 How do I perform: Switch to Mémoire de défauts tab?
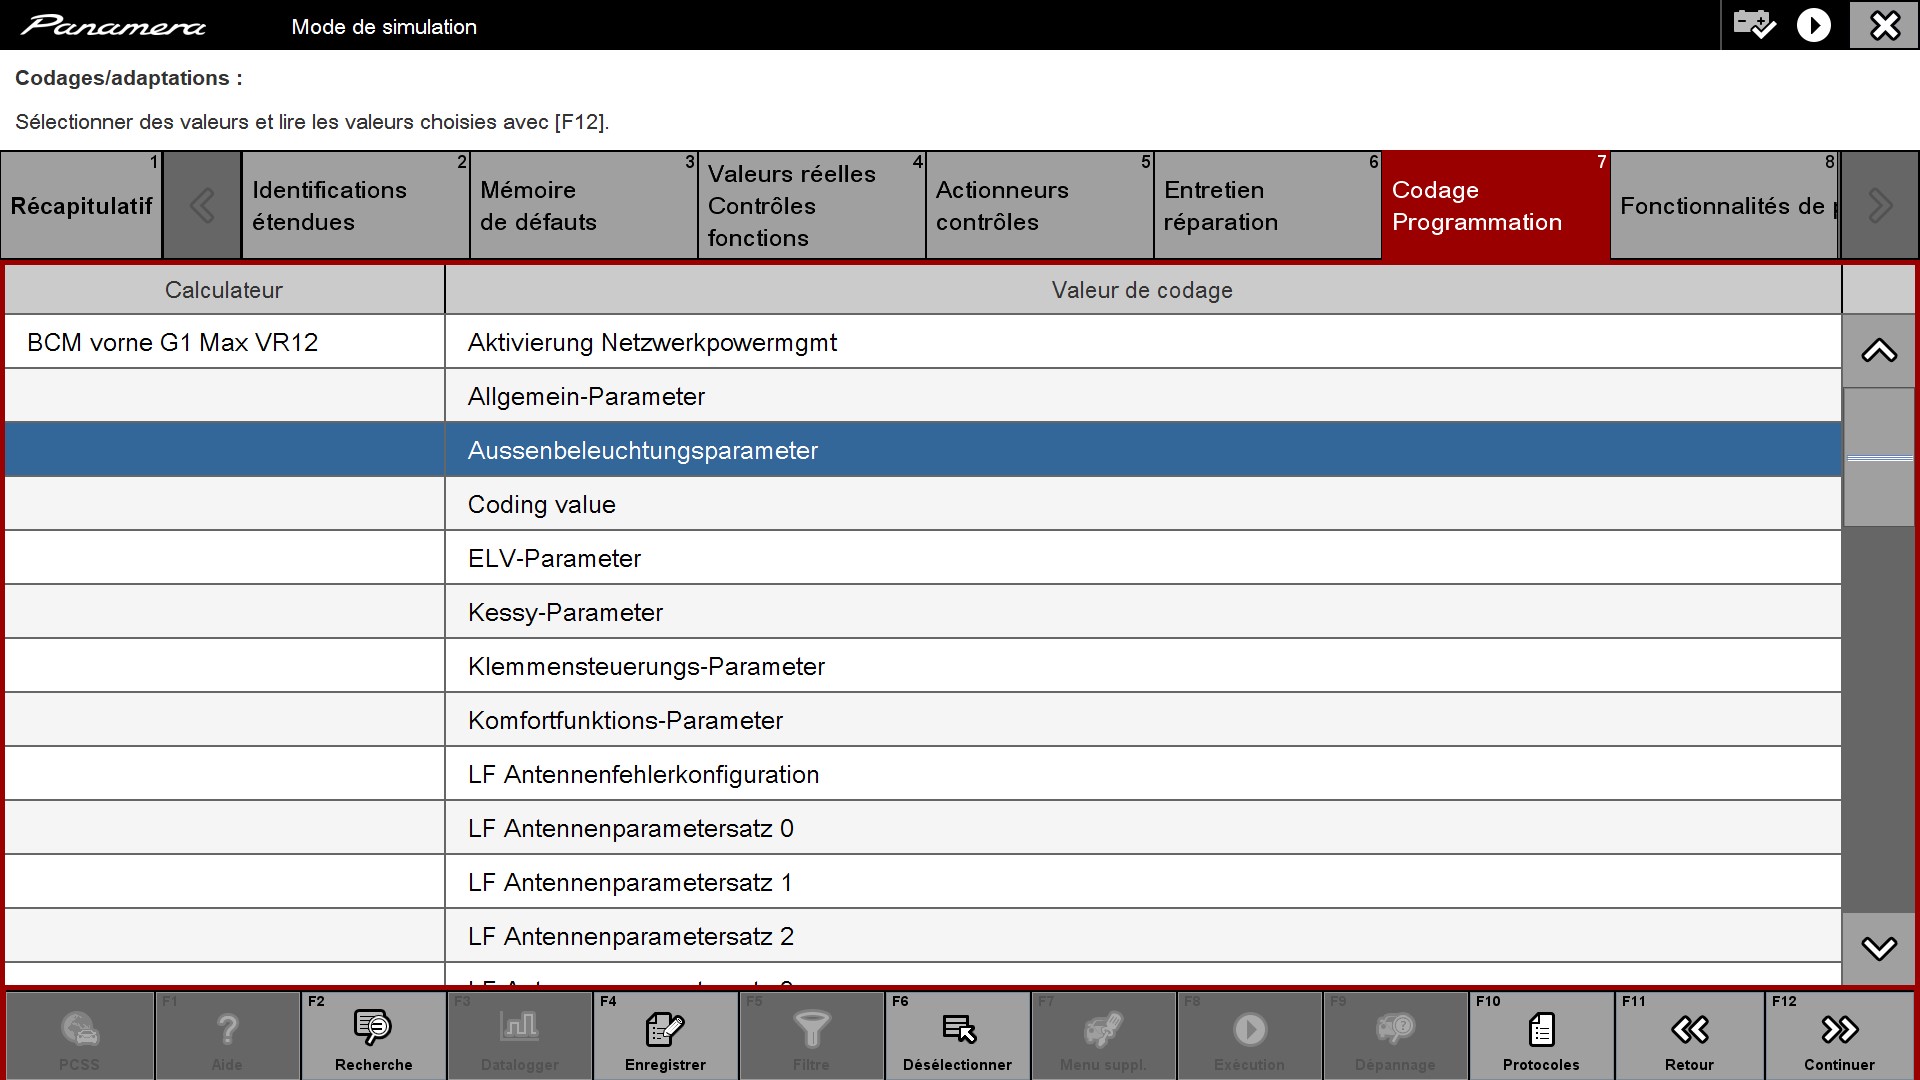pos(583,205)
